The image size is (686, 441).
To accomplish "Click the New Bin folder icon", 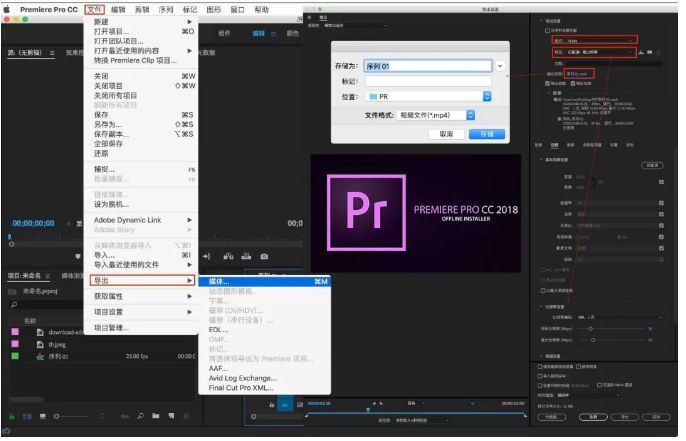I will [x=156, y=416].
